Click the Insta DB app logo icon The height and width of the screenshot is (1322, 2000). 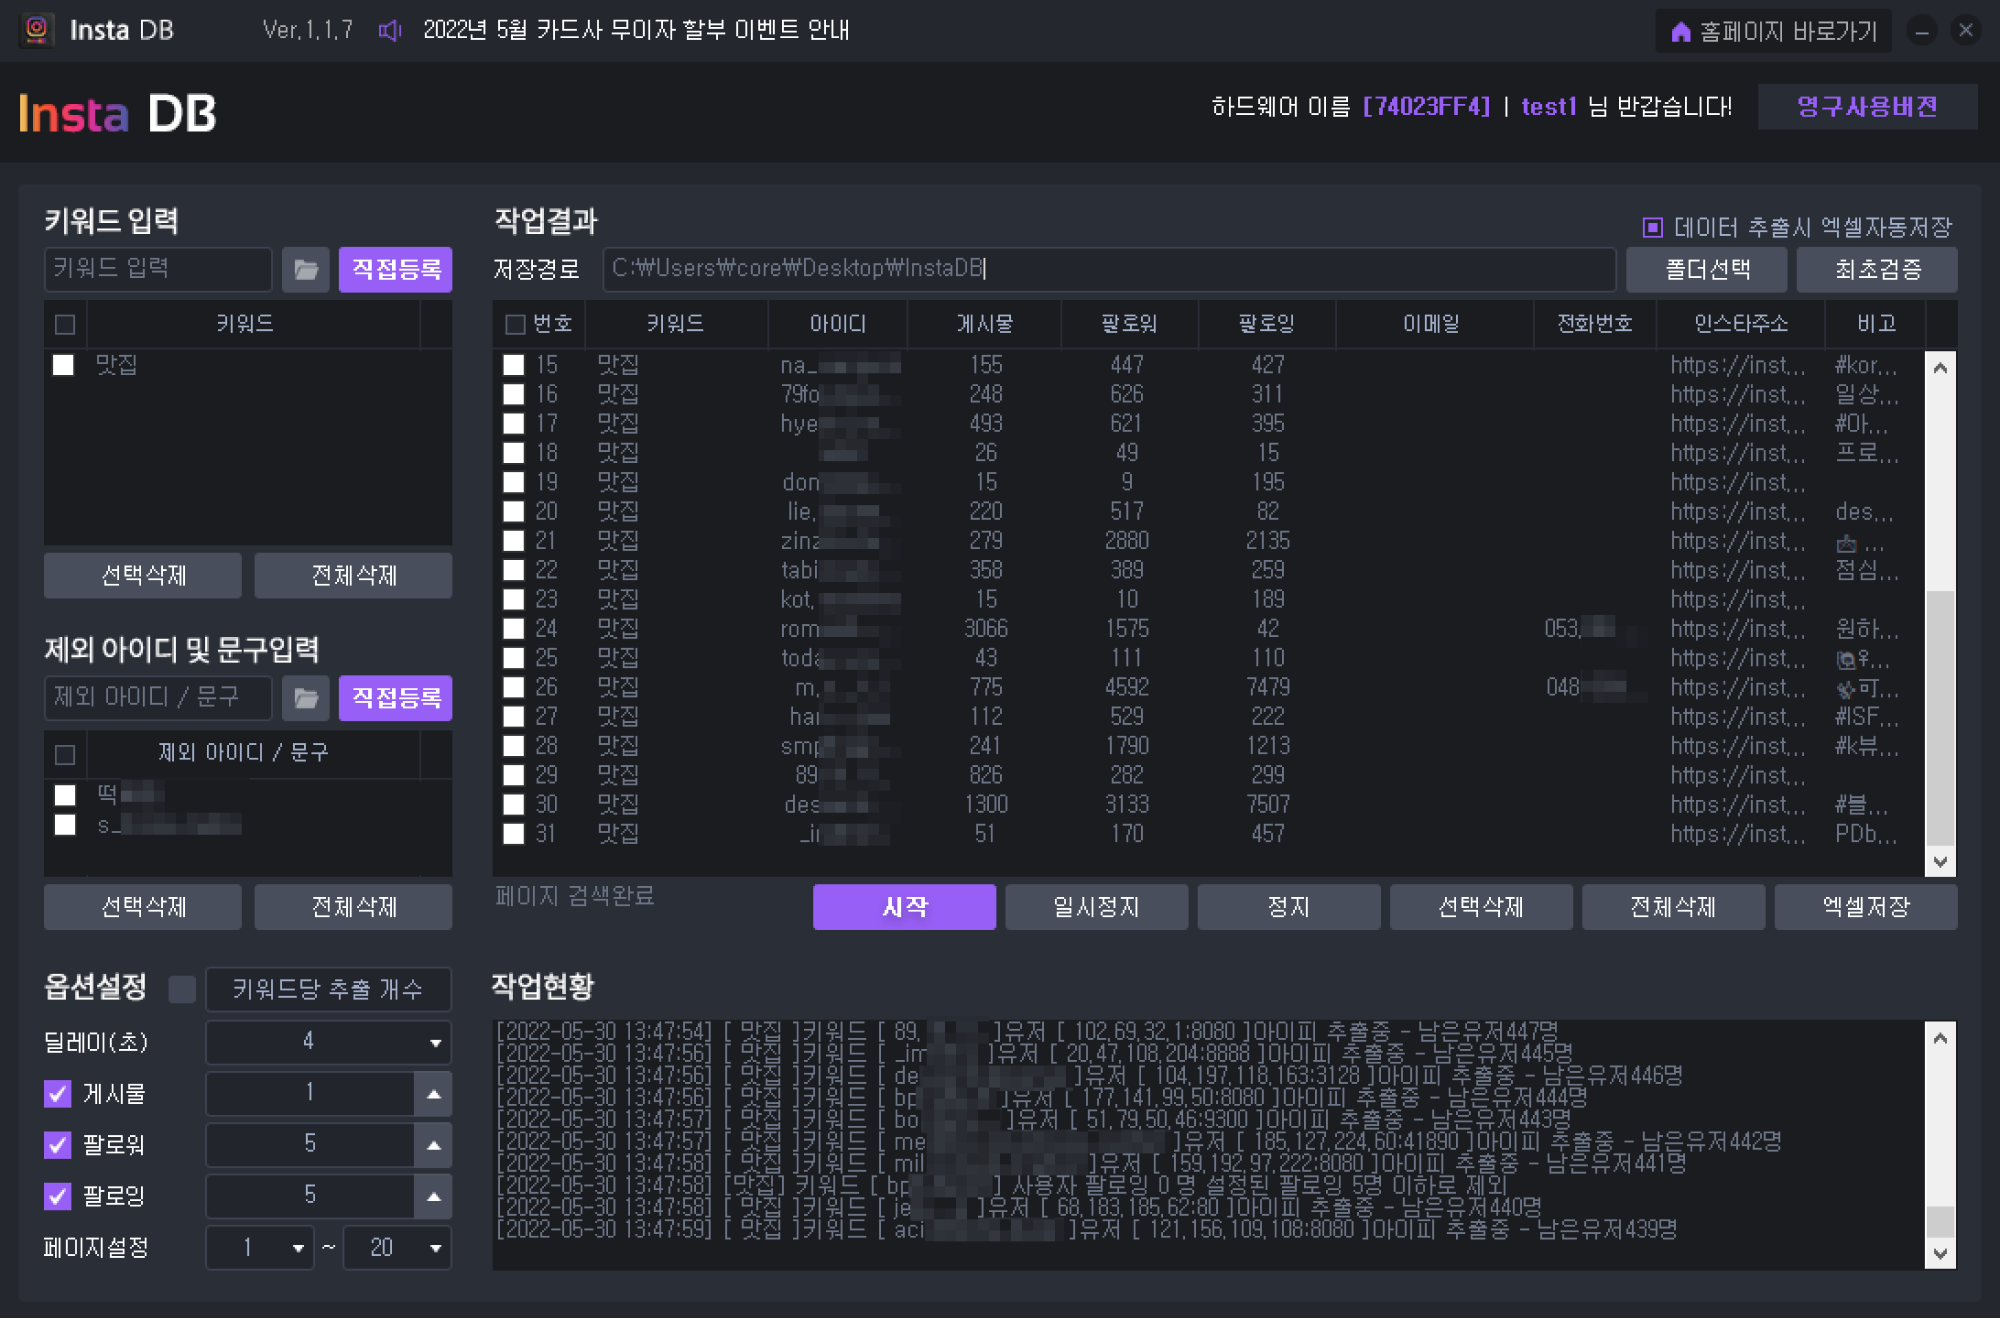[x=37, y=30]
